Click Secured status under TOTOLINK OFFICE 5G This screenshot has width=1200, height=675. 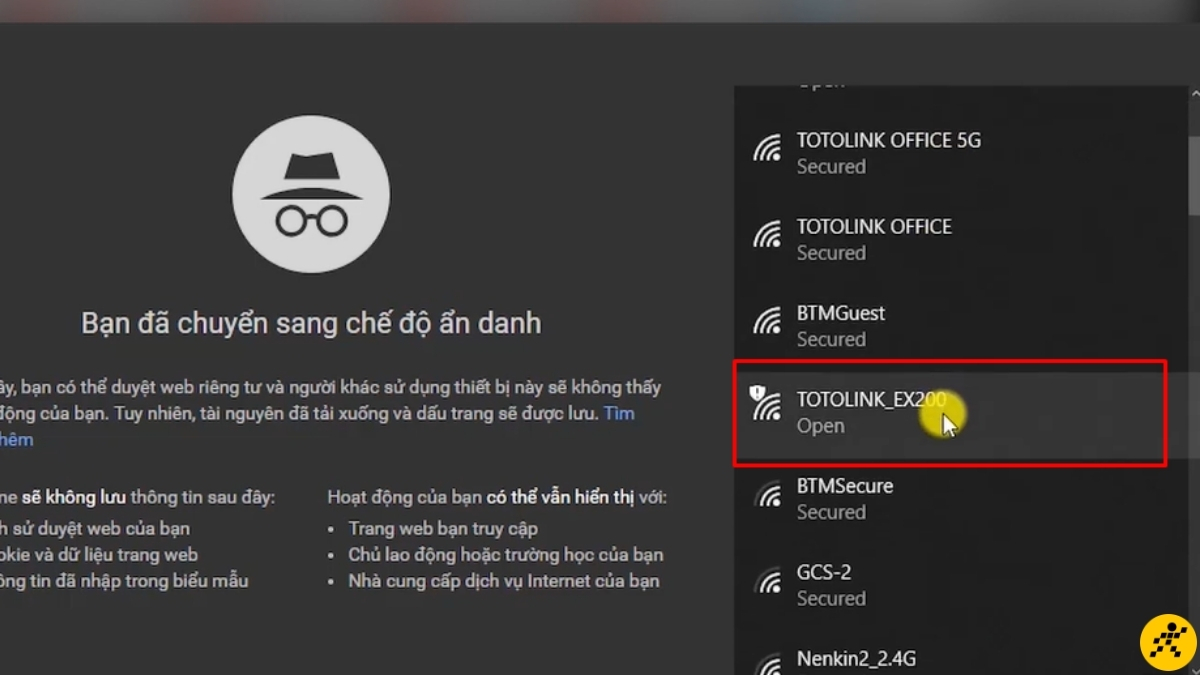point(831,167)
